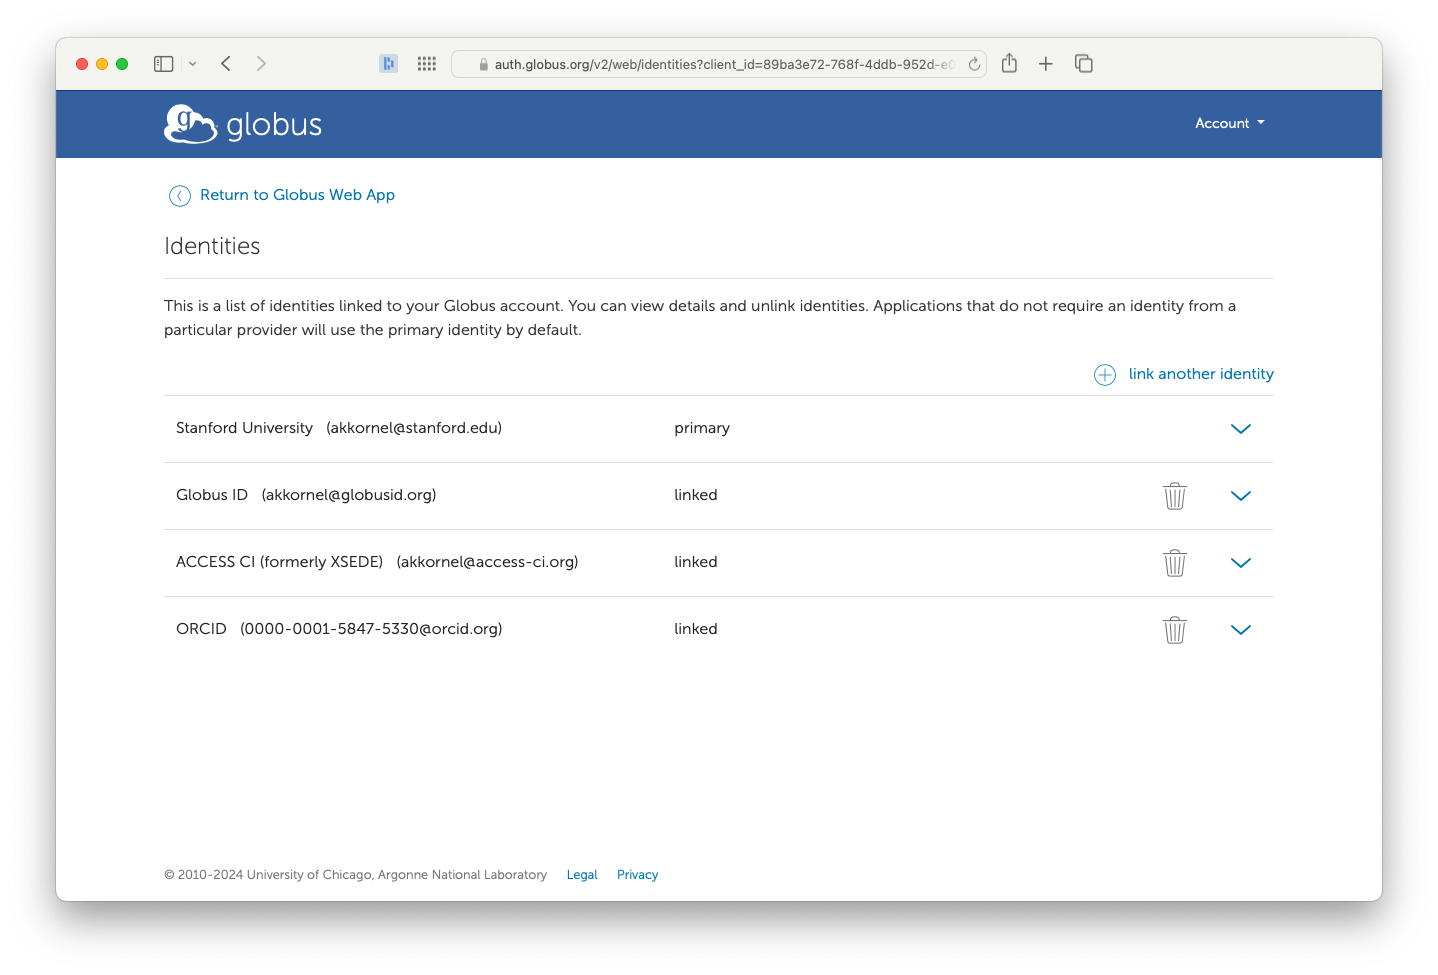The height and width of the screenshot is (975, 1438).
Task: Click the back arrow circle icon beside Return
Action: tap(180, 196)
